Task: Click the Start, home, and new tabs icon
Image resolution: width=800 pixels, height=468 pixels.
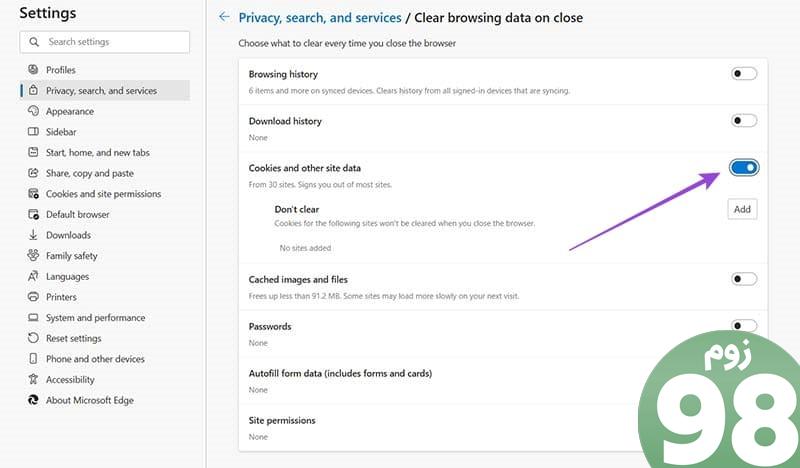Action: tap(33, 152)
